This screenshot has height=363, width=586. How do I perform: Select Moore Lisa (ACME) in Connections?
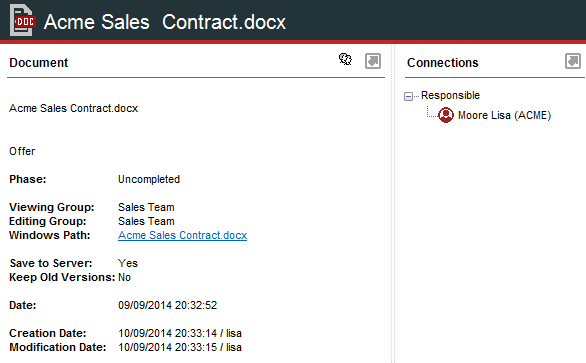click(x=504, y=115)
